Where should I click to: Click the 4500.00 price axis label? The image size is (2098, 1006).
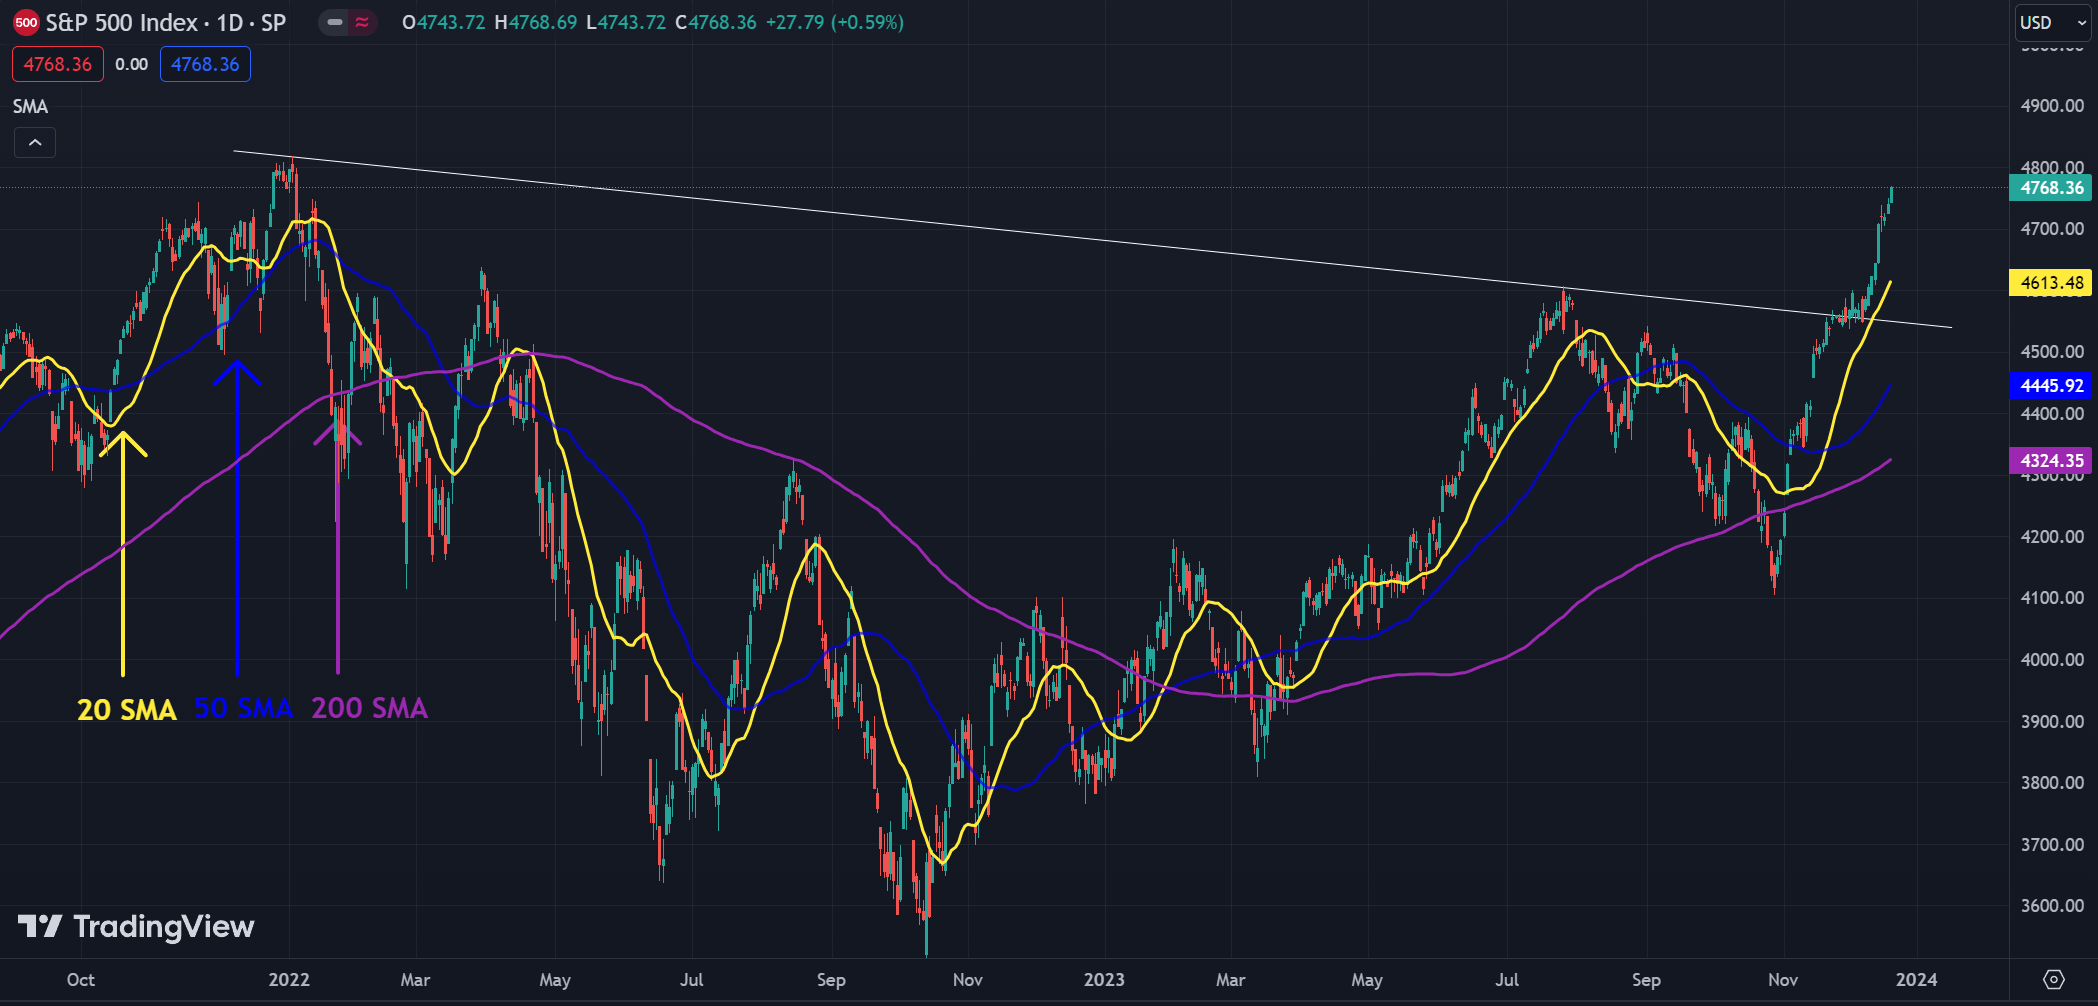point(2052,352)
